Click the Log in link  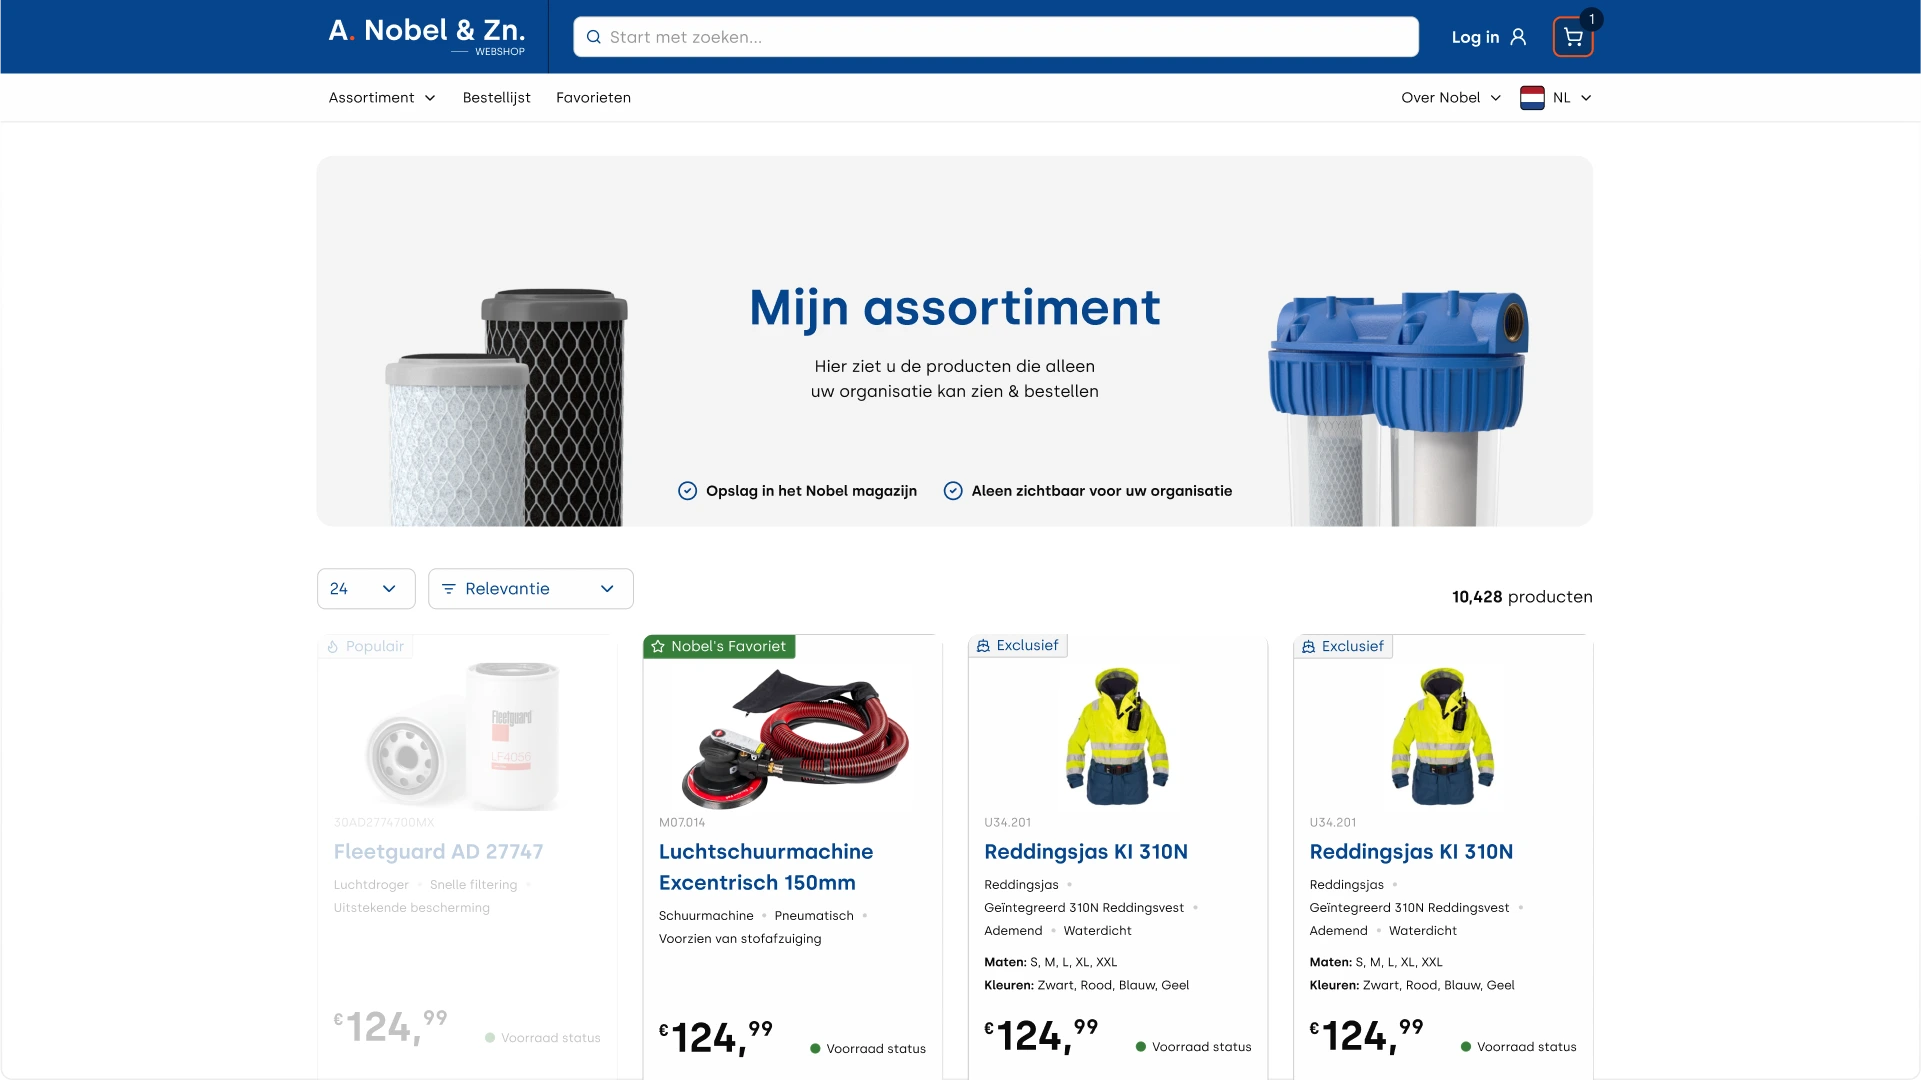pyautogui.click(x=1475, y=37)
